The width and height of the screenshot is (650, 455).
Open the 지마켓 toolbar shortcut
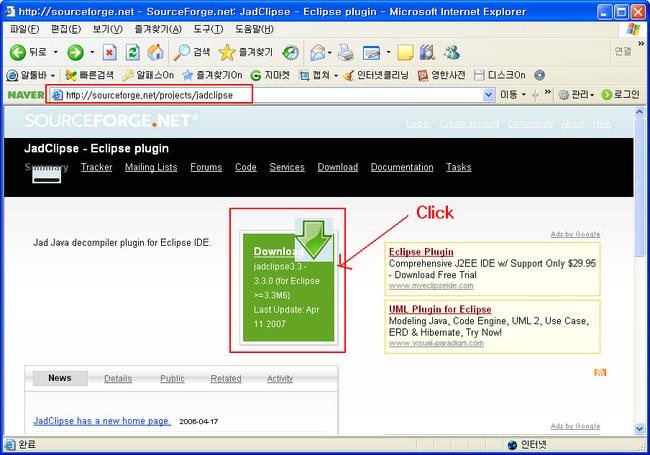pos(270,75)
